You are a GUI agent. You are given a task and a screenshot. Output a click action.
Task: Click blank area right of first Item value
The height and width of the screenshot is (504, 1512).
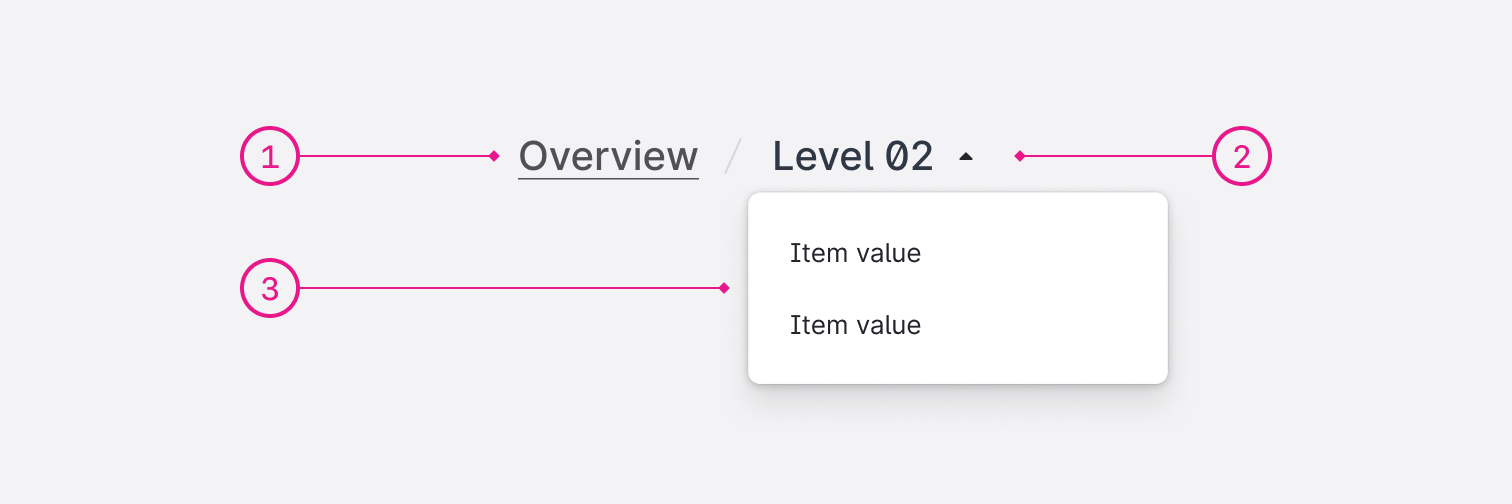point(1040,253)
